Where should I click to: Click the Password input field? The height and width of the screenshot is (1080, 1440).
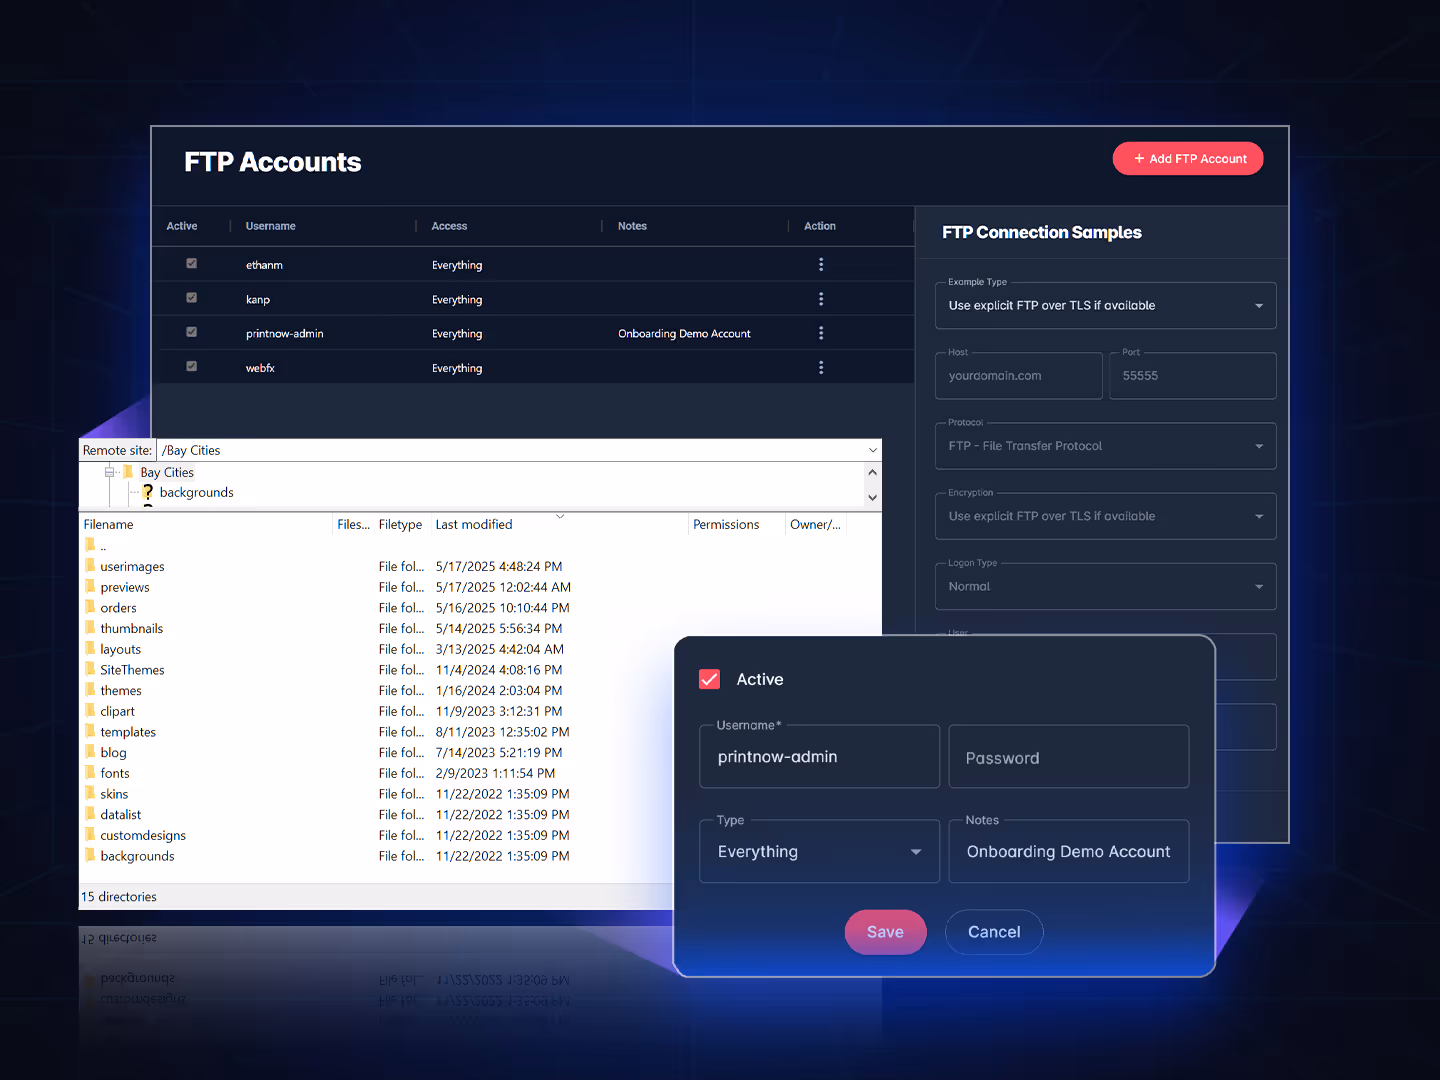1068,757
